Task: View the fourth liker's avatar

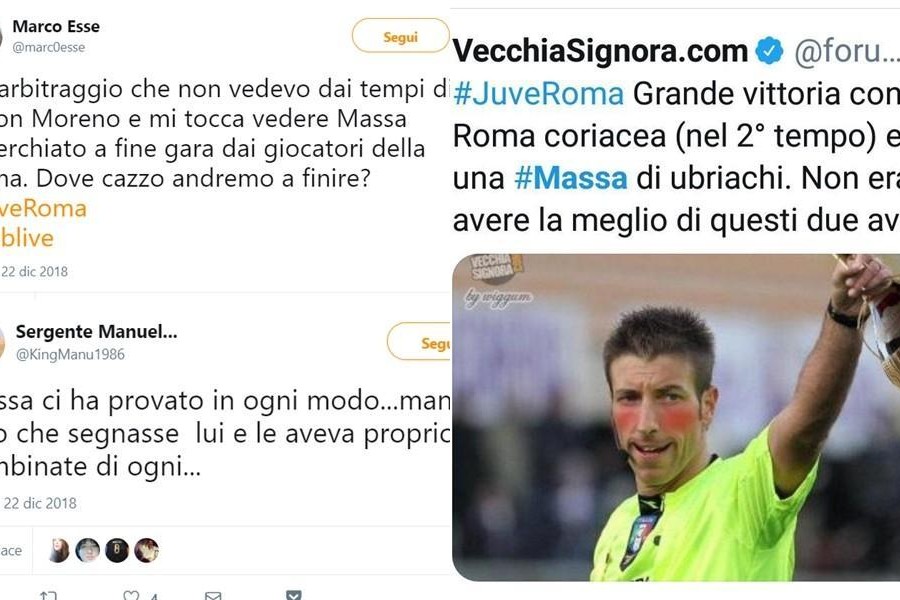Action: pyautogui.click(x=146, y=550)
